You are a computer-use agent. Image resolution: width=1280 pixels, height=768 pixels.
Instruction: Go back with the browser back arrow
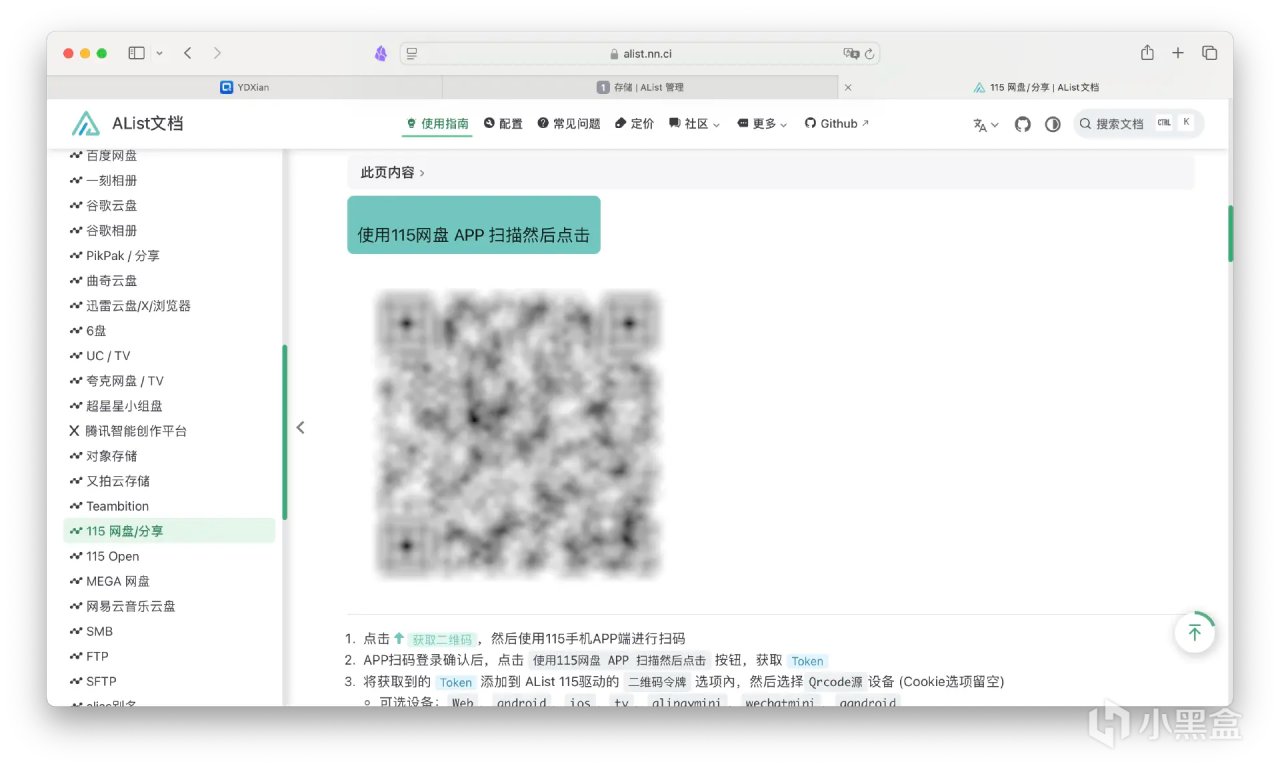[x=187, y=53]
